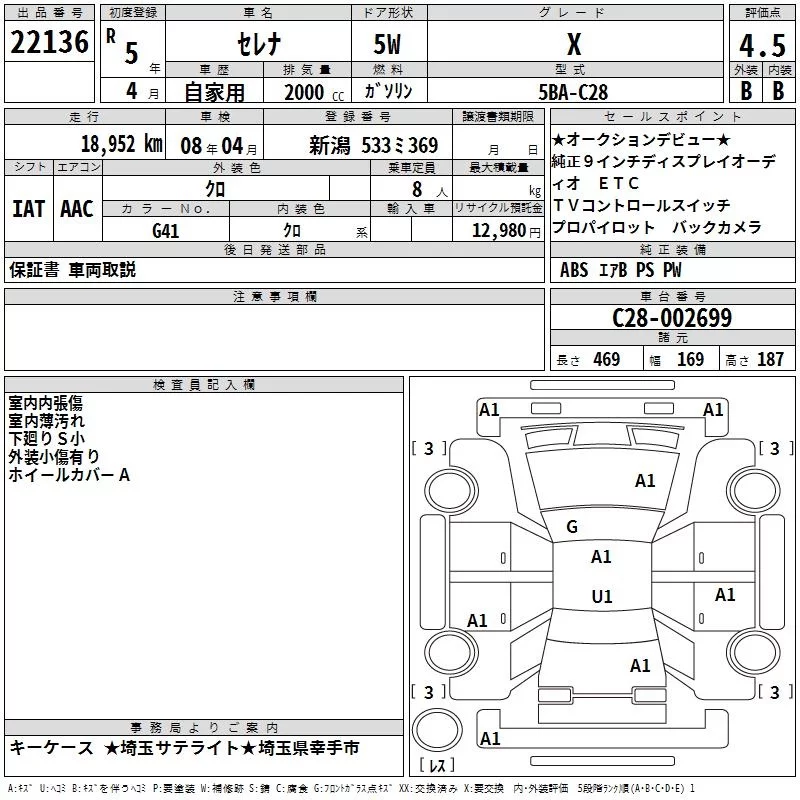Image resolution: width=800 pixels, height=800 pixels.
Task: Click the [レス] label on diagram
Action: click(437, 765)
